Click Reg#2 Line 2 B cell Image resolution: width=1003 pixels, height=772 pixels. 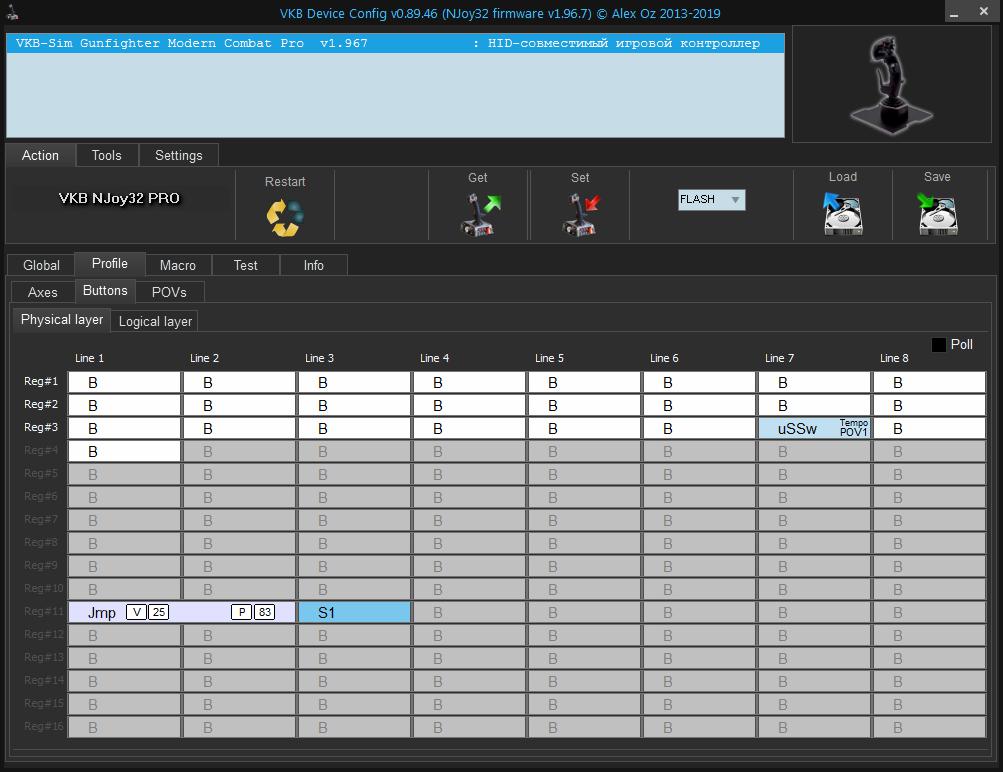coord(239,406)
